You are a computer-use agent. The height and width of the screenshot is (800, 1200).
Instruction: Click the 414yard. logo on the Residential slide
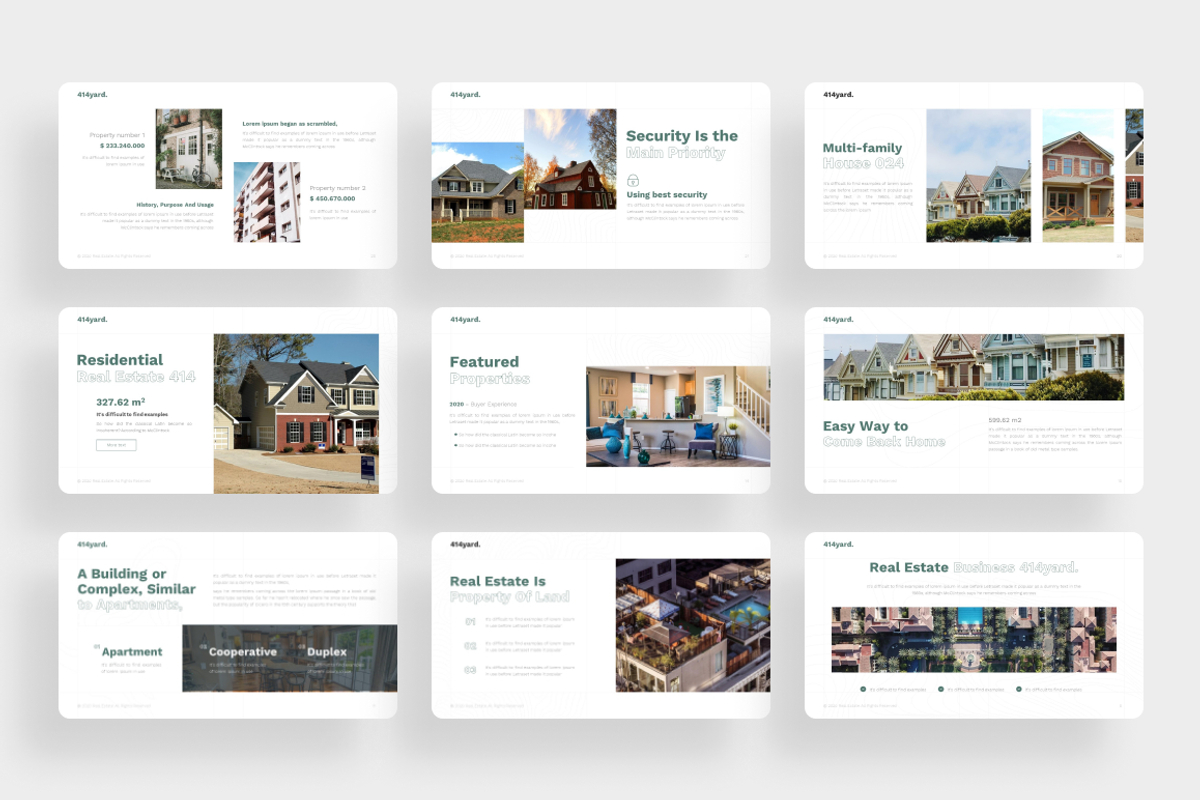[x=92, y=320]
